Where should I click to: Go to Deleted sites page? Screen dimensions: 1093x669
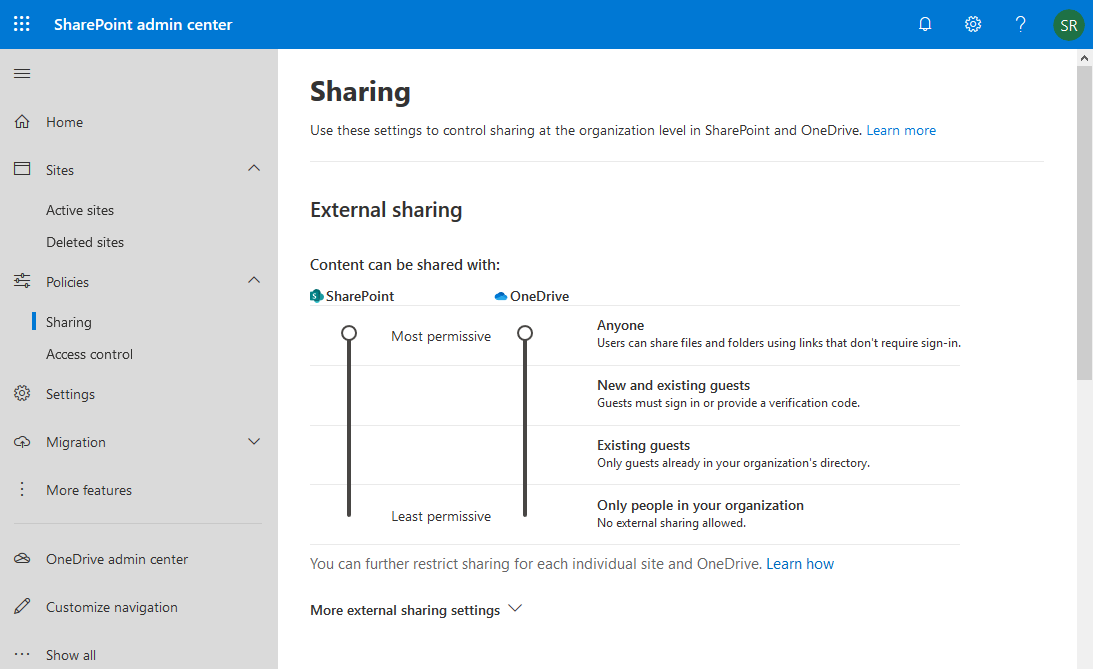[x=83, y=241]
